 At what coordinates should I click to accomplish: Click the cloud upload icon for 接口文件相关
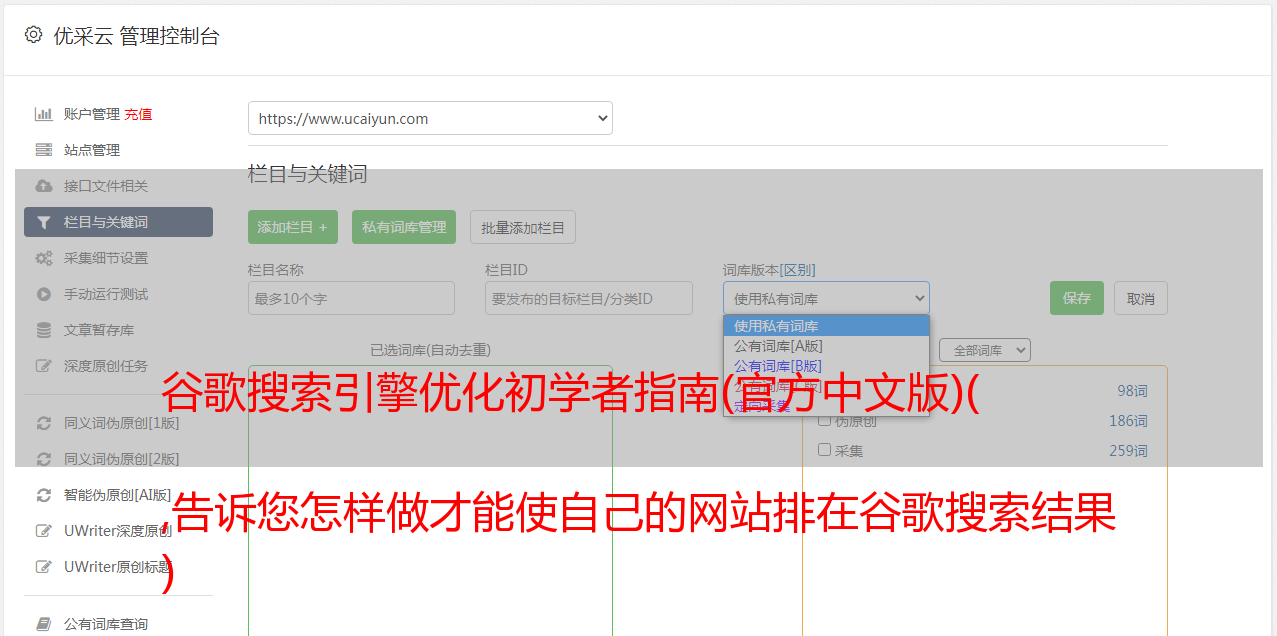[x=43, y=186]
